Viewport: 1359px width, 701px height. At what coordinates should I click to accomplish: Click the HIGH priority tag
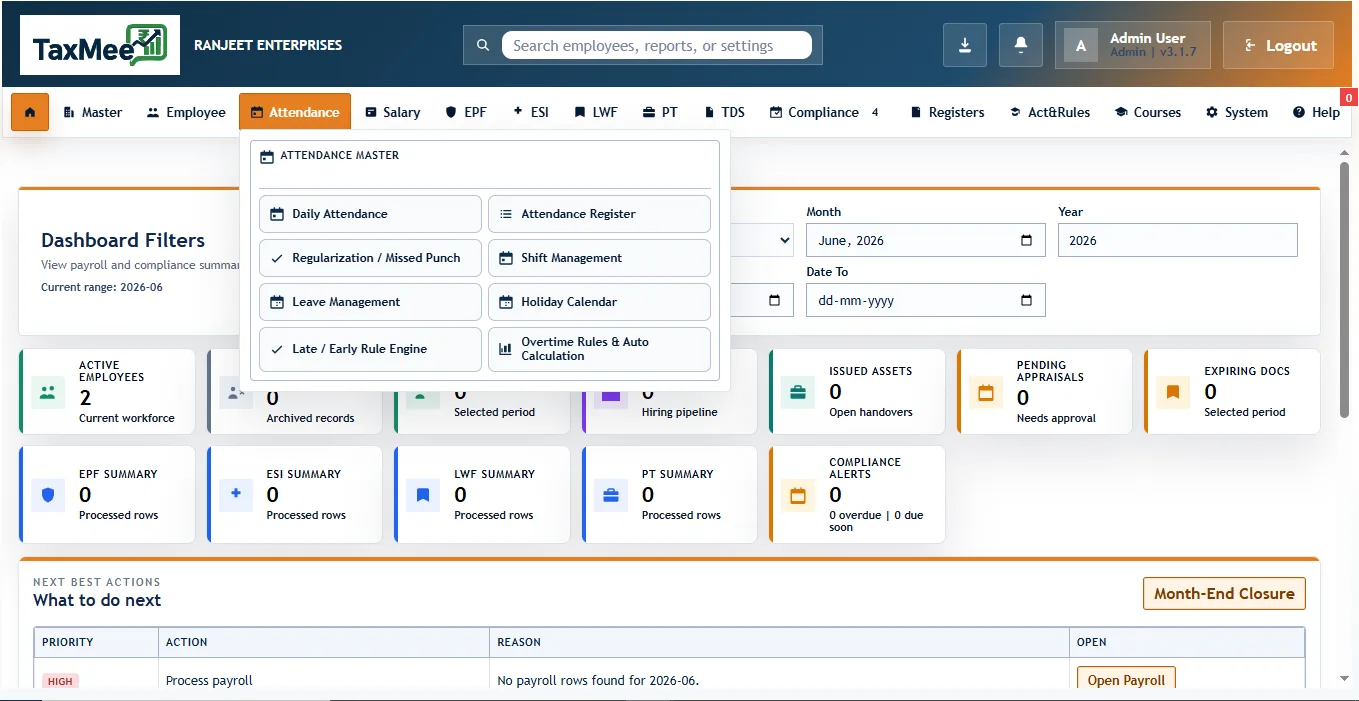pos(60,681)
